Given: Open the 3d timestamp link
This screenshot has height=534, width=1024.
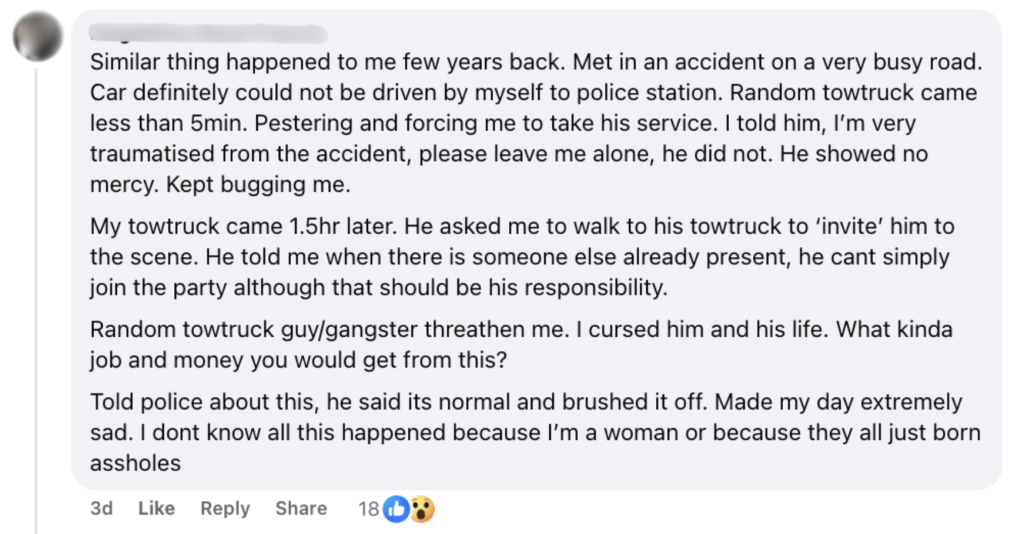Looking at the screenshot, I should pos(101,509).
